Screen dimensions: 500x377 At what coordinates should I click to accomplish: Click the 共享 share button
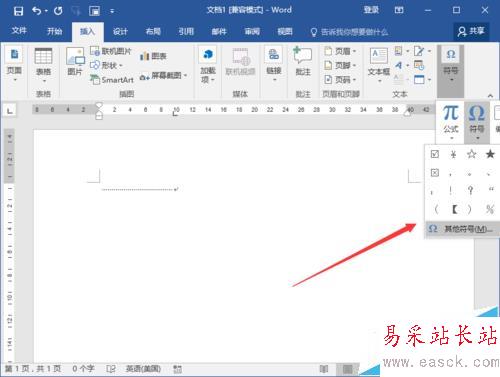pos(471,31)
